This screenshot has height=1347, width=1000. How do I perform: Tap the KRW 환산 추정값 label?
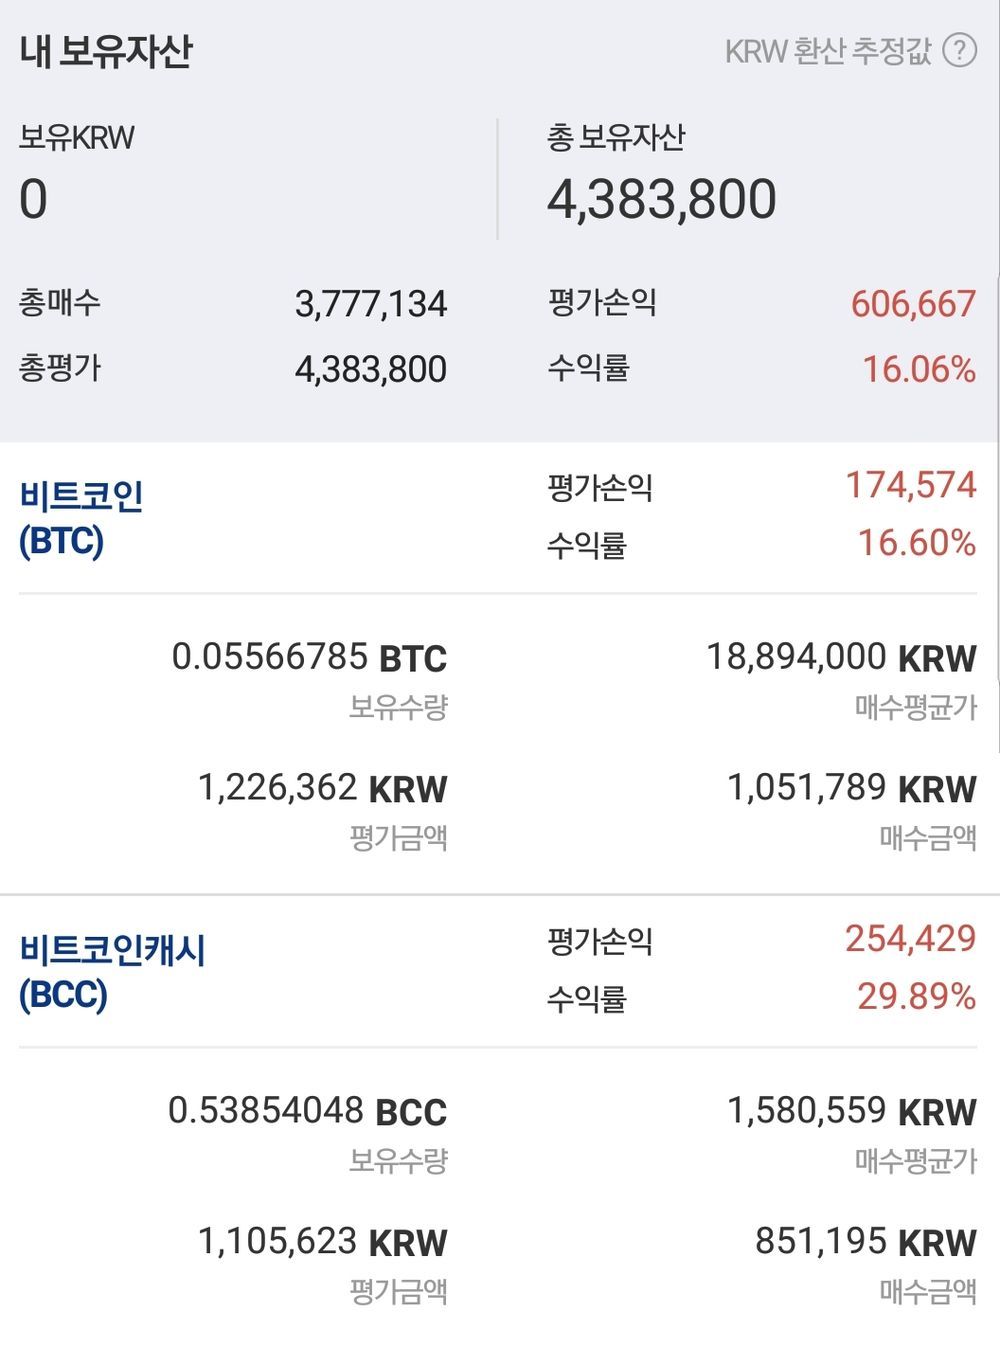[x=827, y=51]
